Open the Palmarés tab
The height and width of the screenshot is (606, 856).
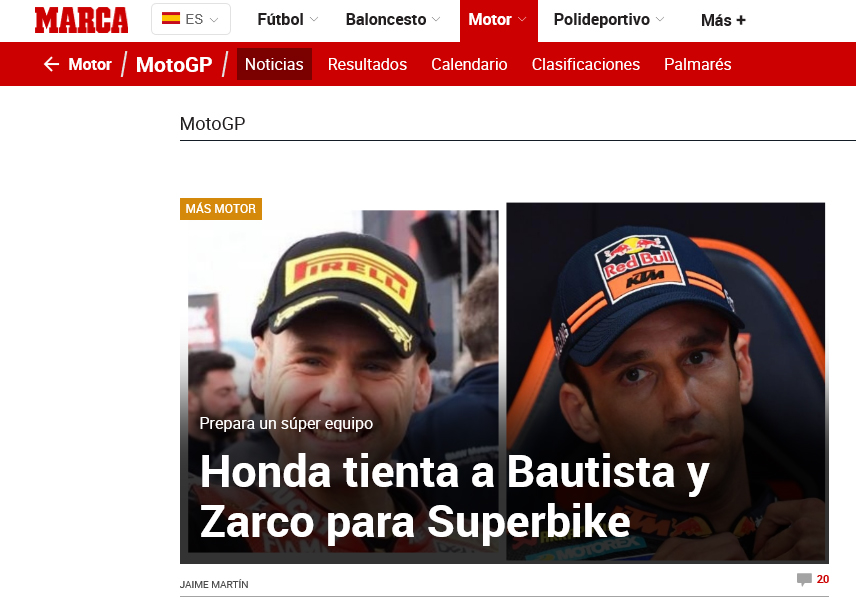698,64
